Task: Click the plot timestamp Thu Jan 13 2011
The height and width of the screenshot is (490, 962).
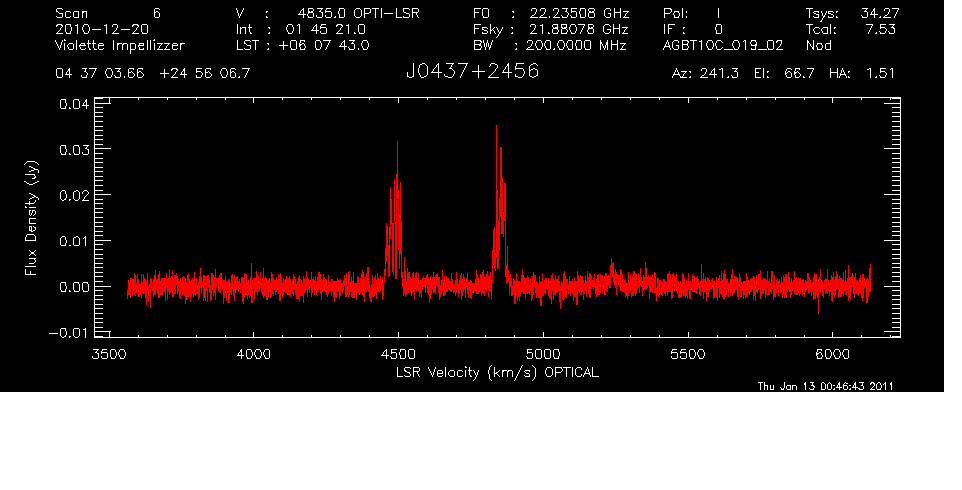Action: [x=825, y=385]
